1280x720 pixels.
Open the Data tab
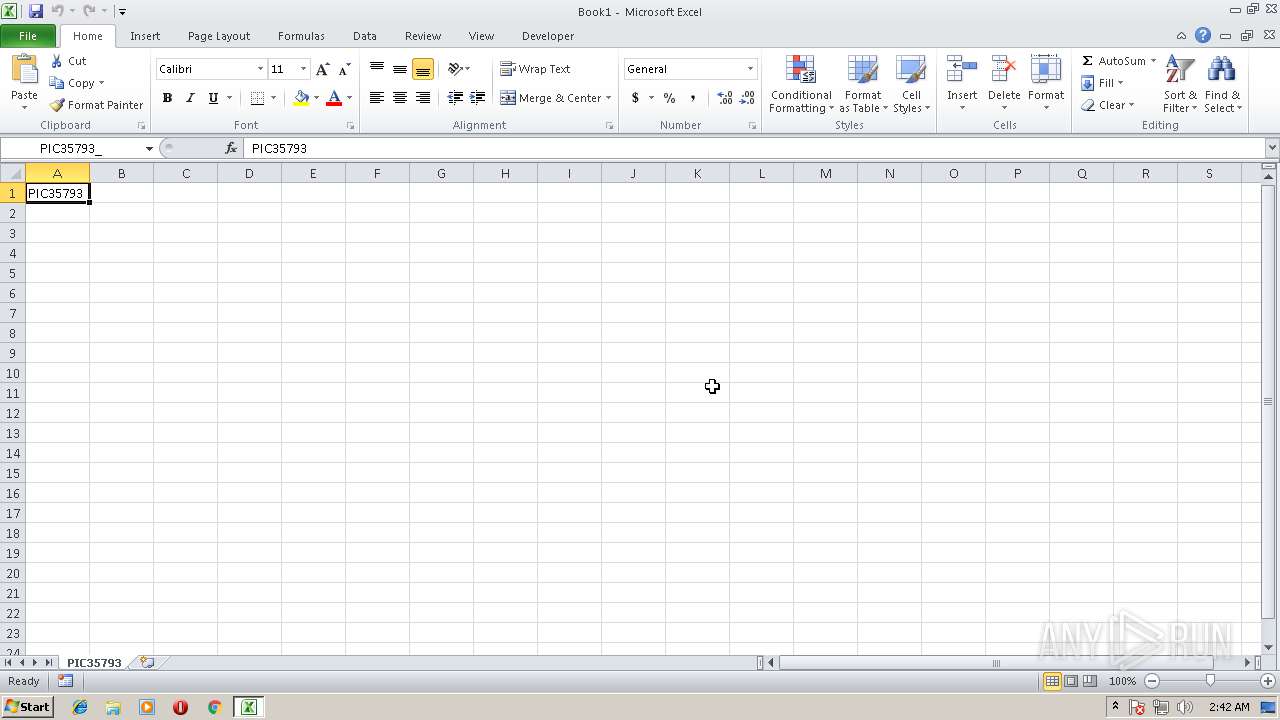(x=365, y=36)
